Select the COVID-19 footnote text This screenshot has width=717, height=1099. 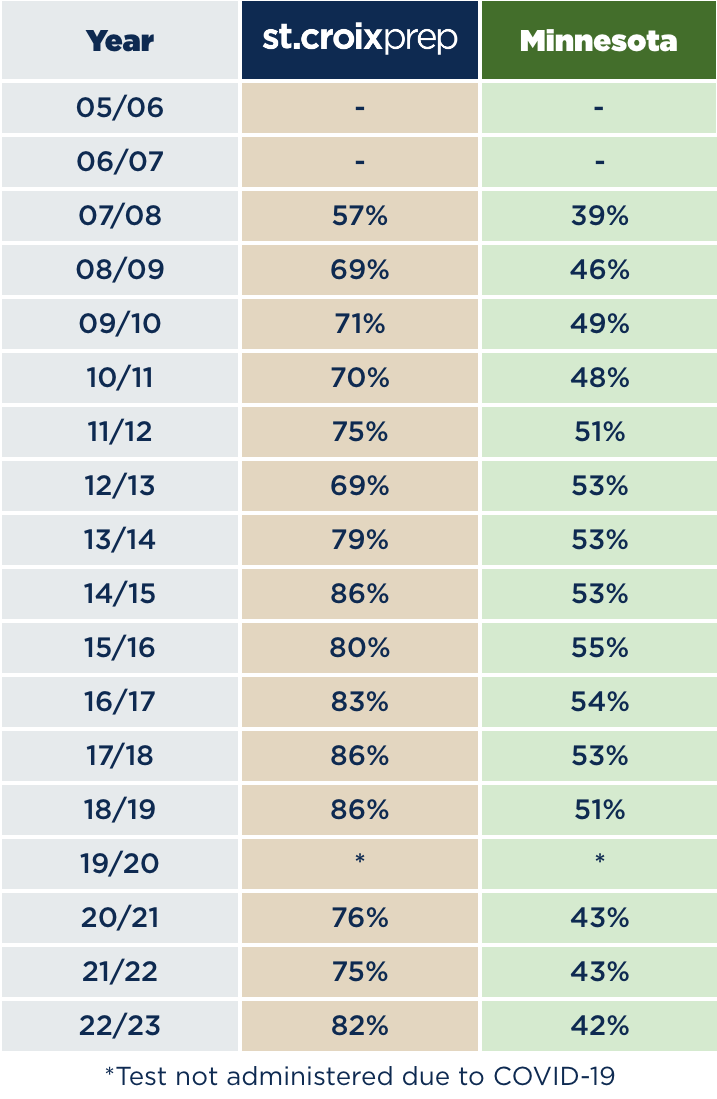point(360,1076)
